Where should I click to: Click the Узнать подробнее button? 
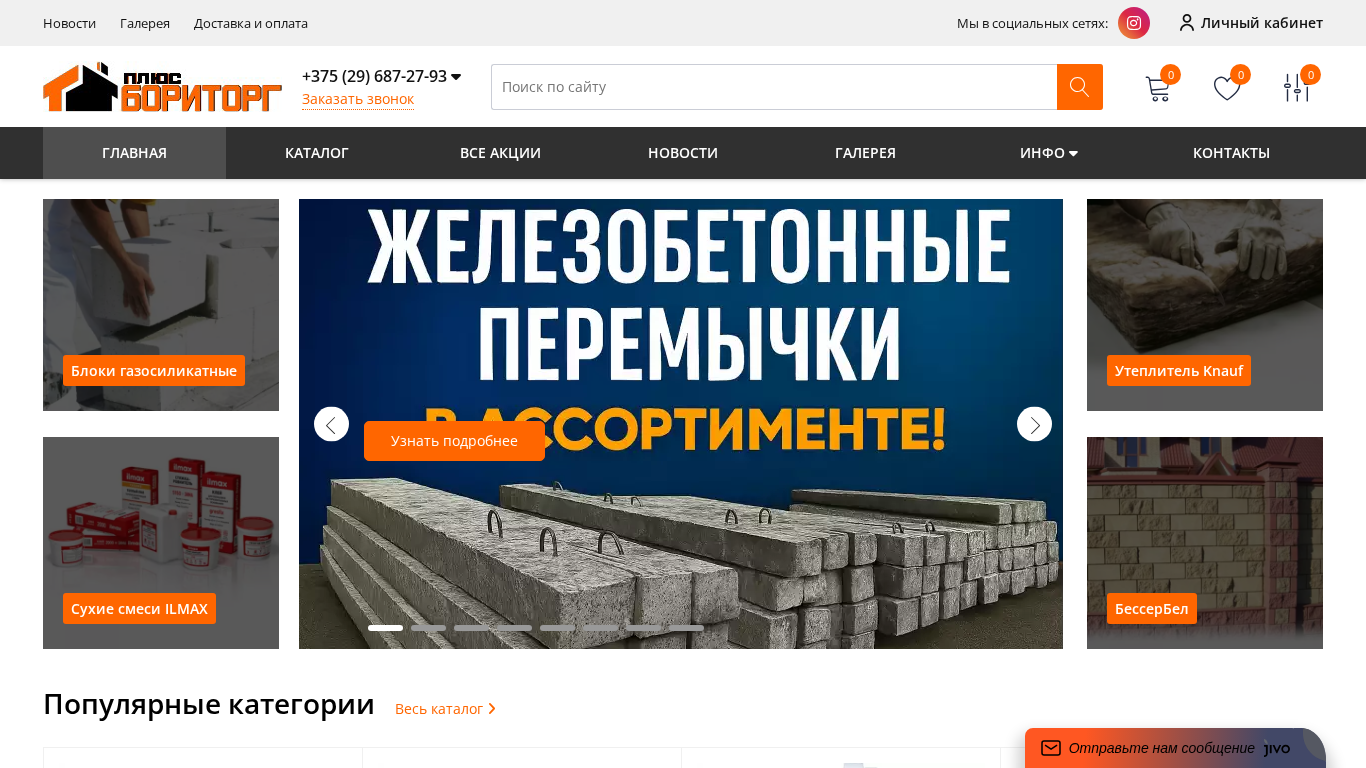pyautogui.click(x=454, y=441)
